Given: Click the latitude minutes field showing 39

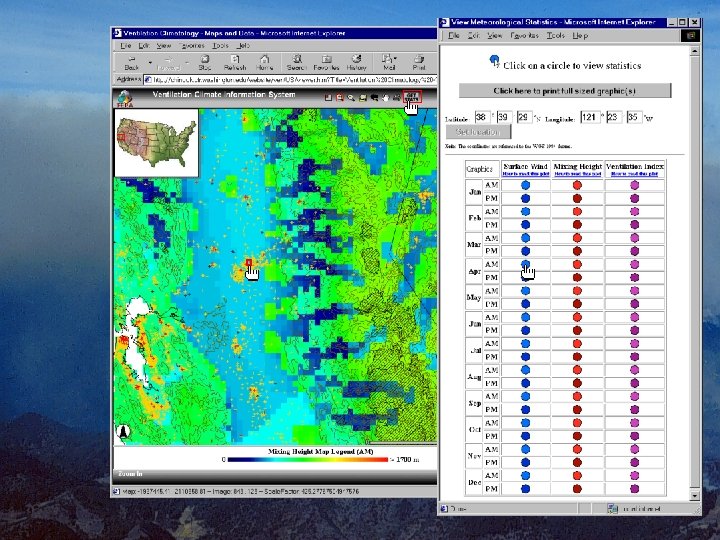Looking at the screenshot, I should point(504,117).
